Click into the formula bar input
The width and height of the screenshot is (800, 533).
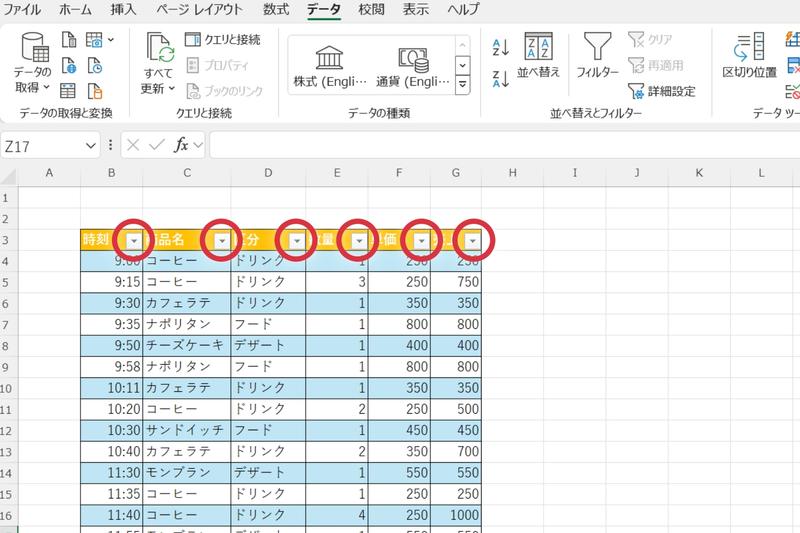(x=505, y=145)
